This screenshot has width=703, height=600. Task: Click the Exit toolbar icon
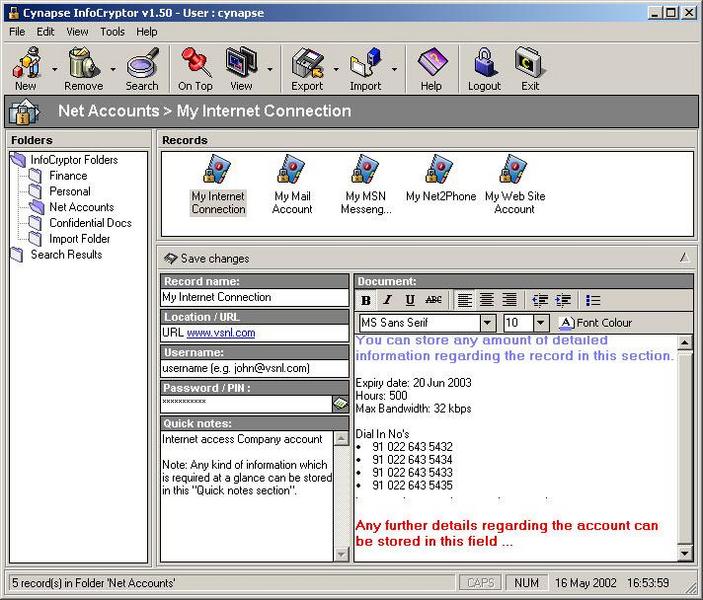(529, 63)
